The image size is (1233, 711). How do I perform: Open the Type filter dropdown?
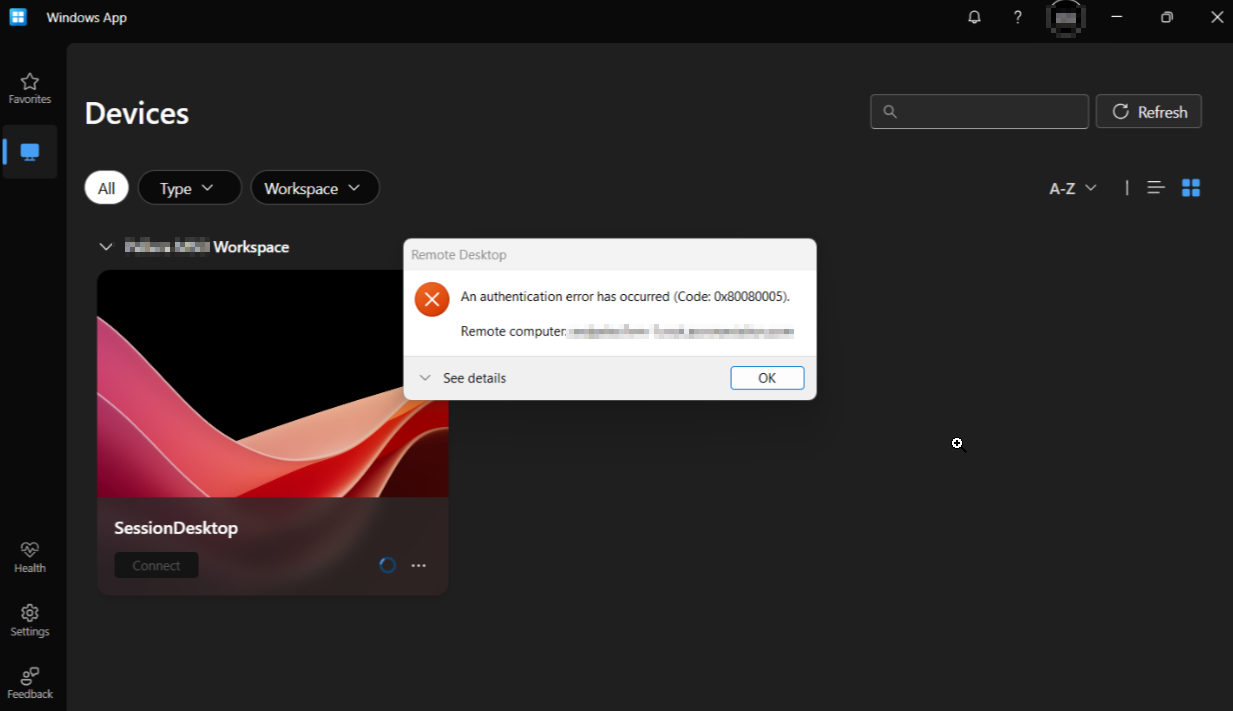tap(189, 187)
